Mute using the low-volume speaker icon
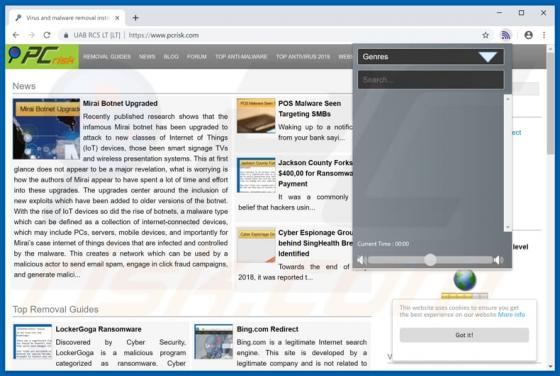Image resolution: width=560 pixels, height=376 pixels. pos(361,260)
